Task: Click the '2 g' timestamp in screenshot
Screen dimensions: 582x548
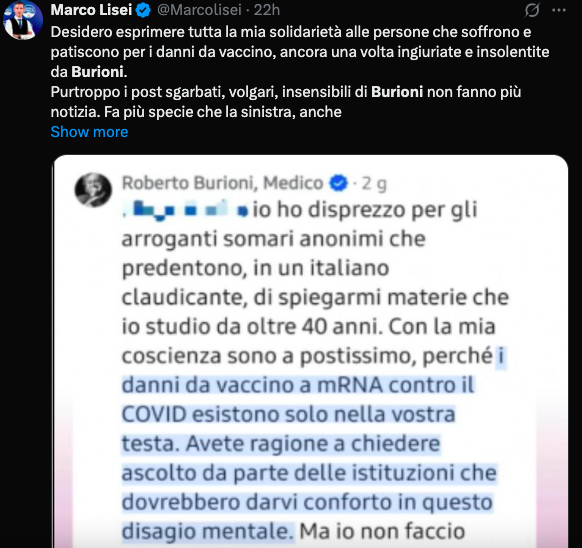Action: (374, 184)
